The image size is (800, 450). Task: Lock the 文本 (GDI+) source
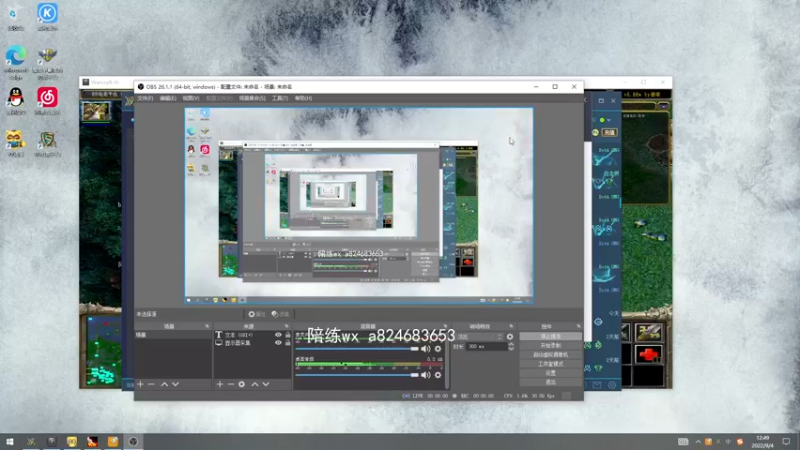point(288,335)
